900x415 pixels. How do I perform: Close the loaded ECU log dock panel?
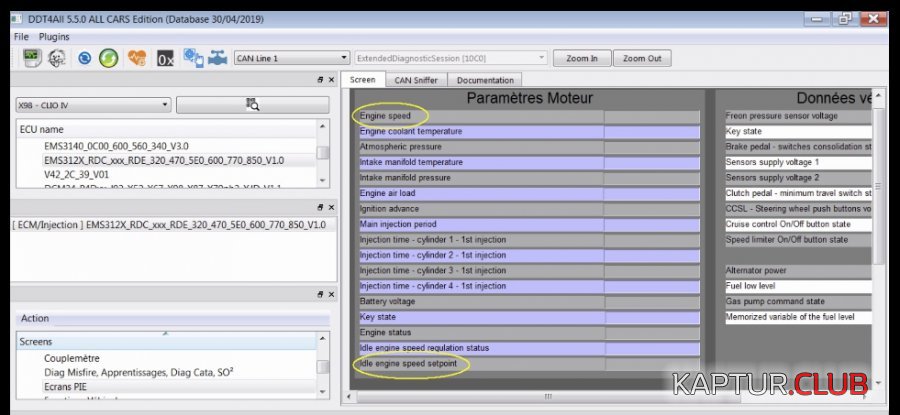[331, 207]
